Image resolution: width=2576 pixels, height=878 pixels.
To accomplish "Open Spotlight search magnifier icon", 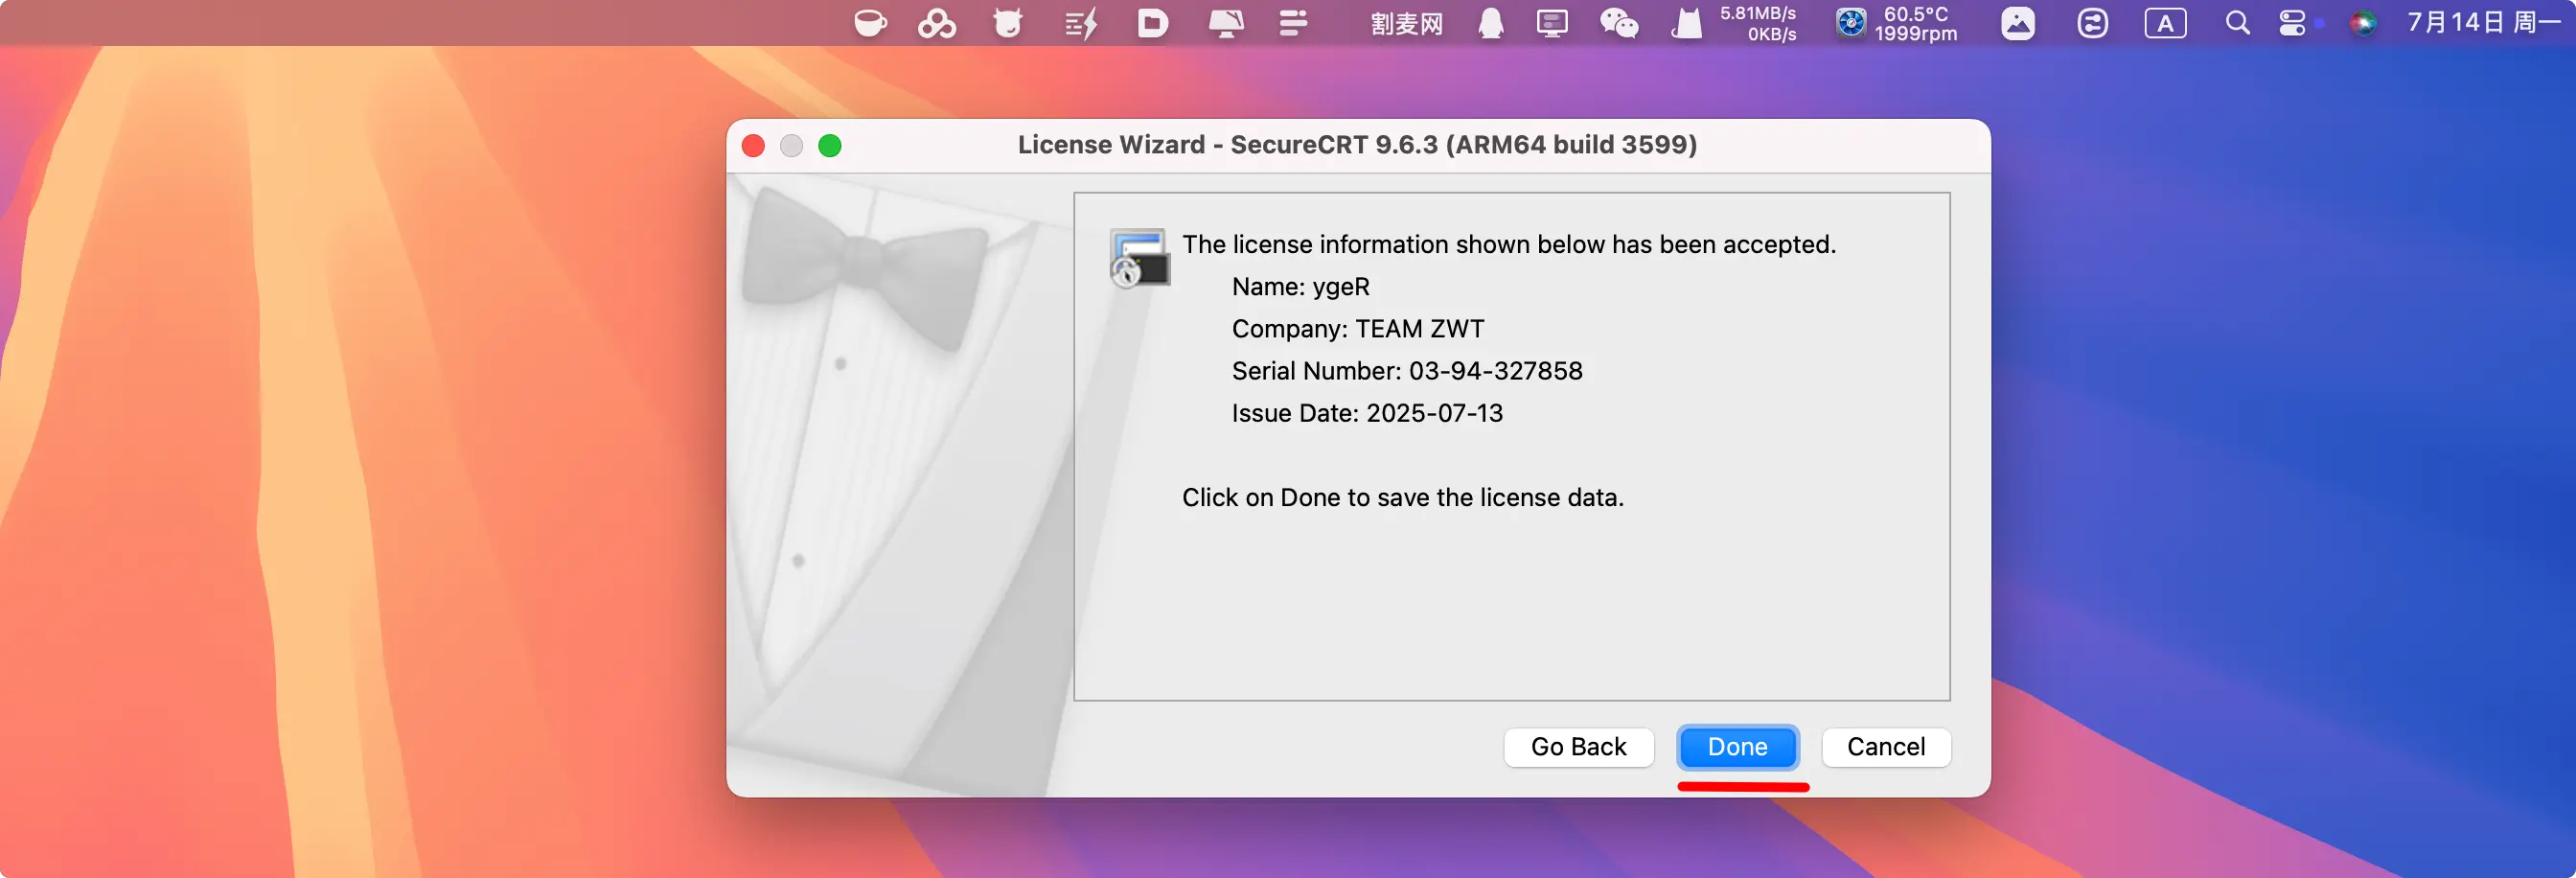I will tap(2237, 23).
